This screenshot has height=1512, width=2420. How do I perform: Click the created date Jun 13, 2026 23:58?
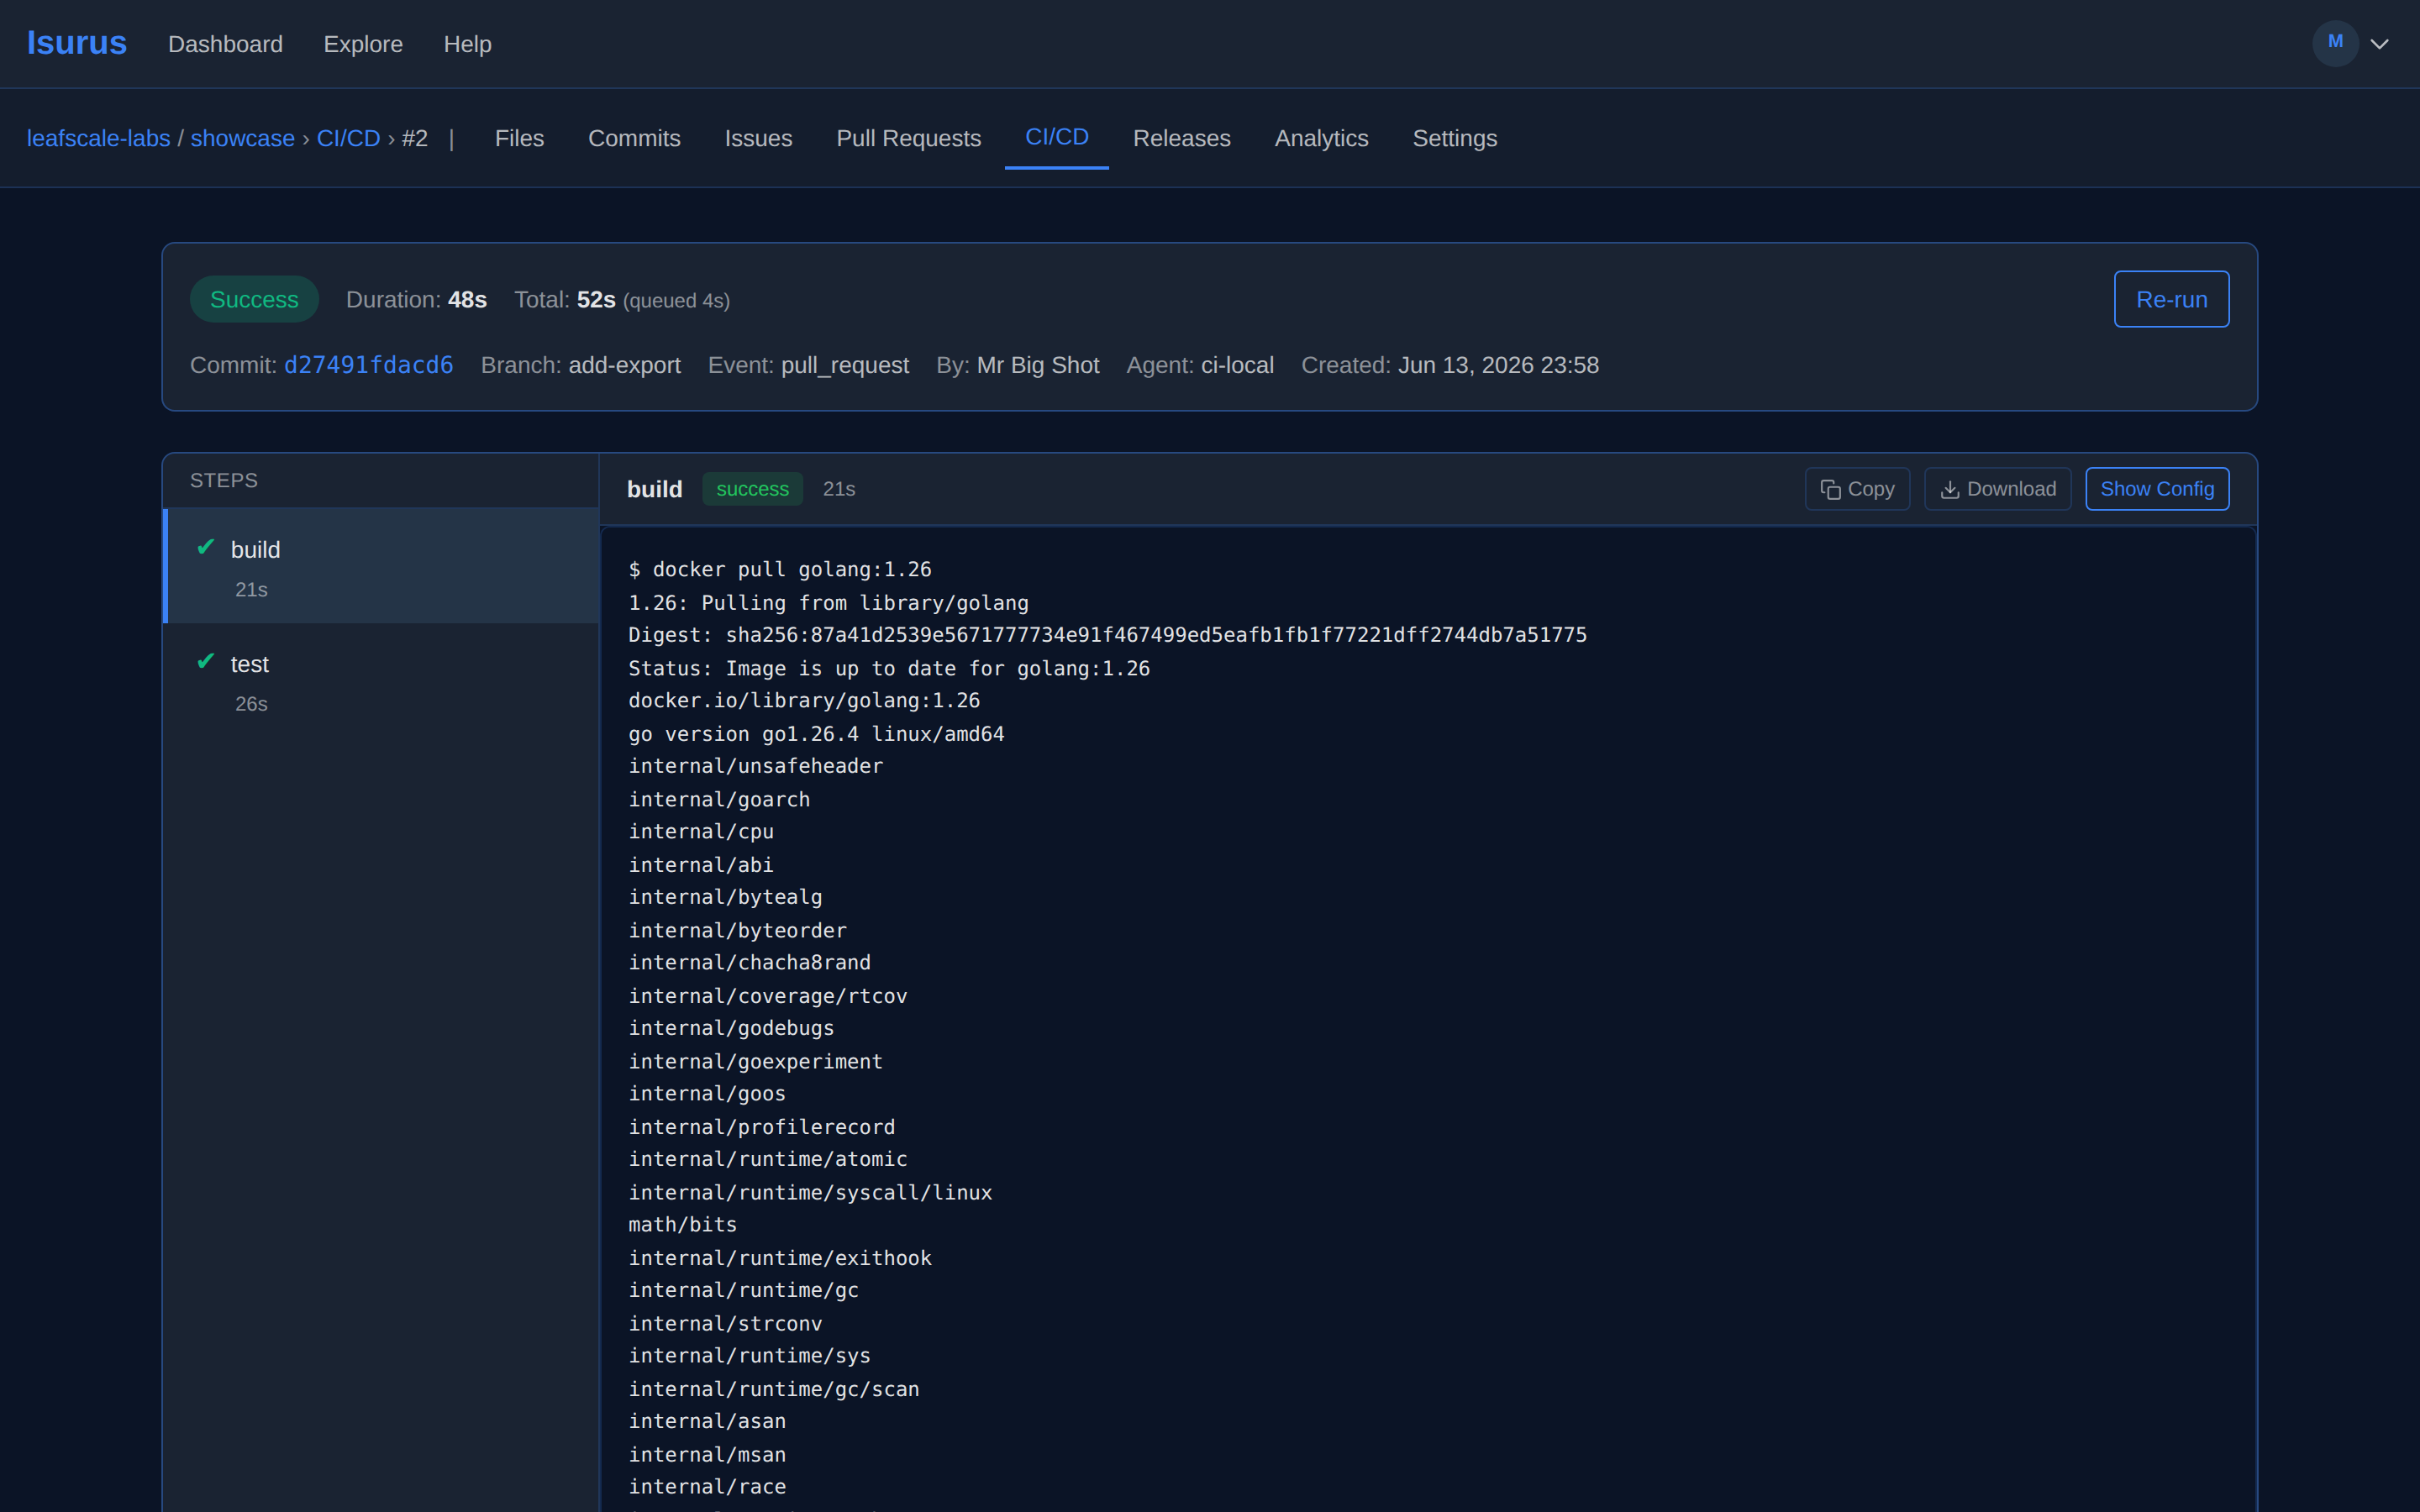pos(1498,365)
